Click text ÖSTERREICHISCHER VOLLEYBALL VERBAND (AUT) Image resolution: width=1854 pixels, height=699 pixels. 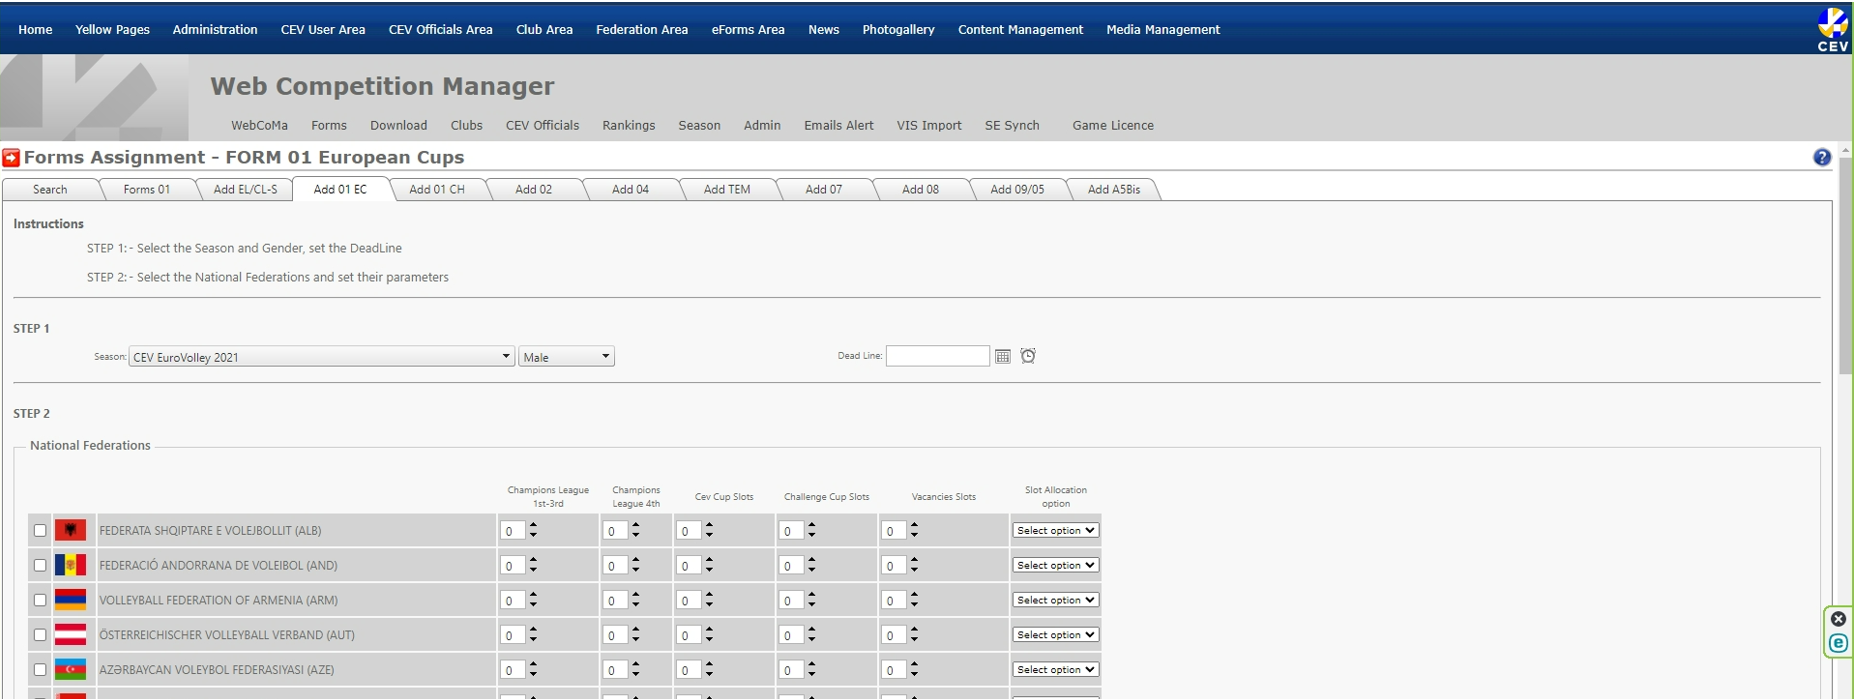(227, 635)
